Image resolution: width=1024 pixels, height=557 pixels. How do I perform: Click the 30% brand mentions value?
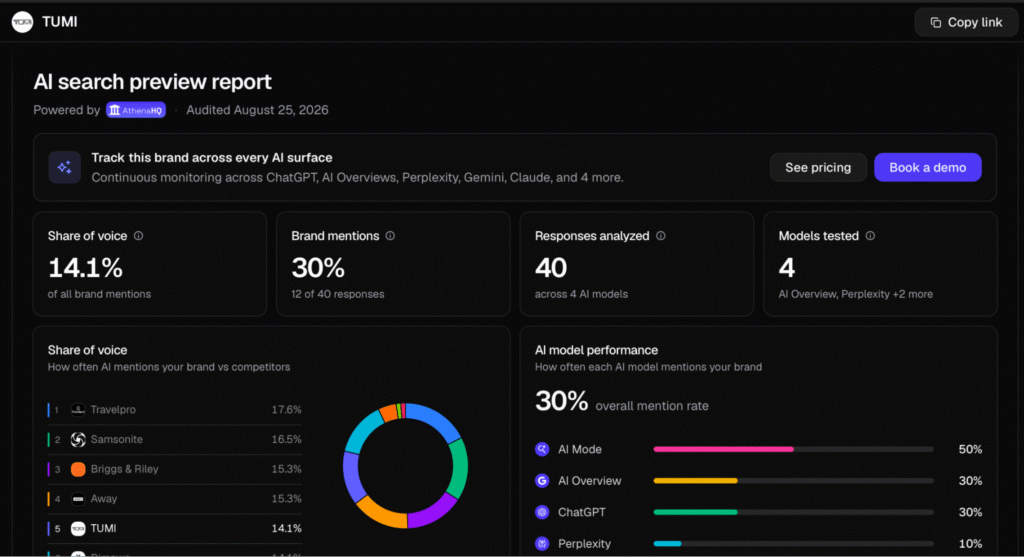pyautogui.click(x=318, y=268)
